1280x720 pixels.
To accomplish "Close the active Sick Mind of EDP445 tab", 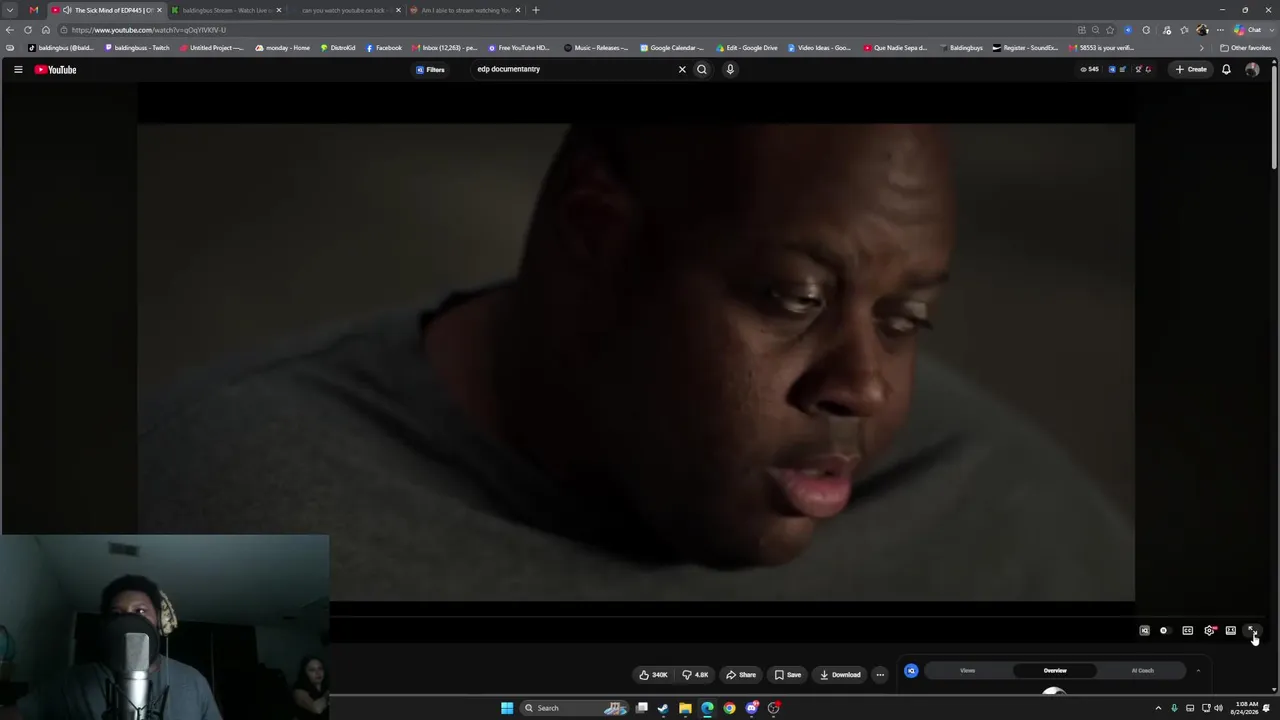I will coord(159,10).
